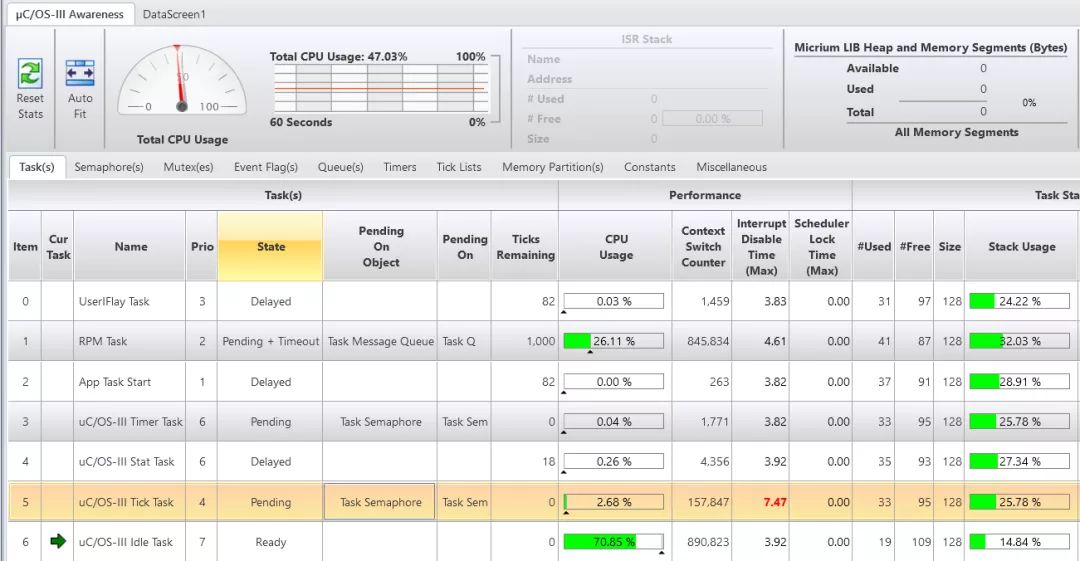Image resolution: width=1080 pixels, height=561 pixels.
Task: Click the 890,823 context switch value
Action: 707,542
